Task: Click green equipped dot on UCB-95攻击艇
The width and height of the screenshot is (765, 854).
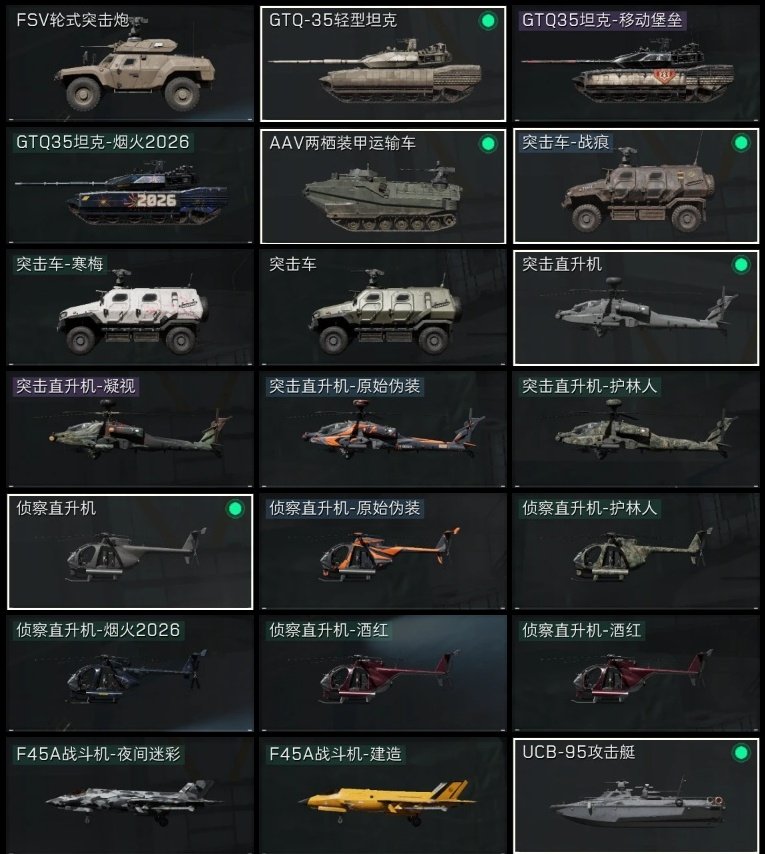Action: (740, 753)
